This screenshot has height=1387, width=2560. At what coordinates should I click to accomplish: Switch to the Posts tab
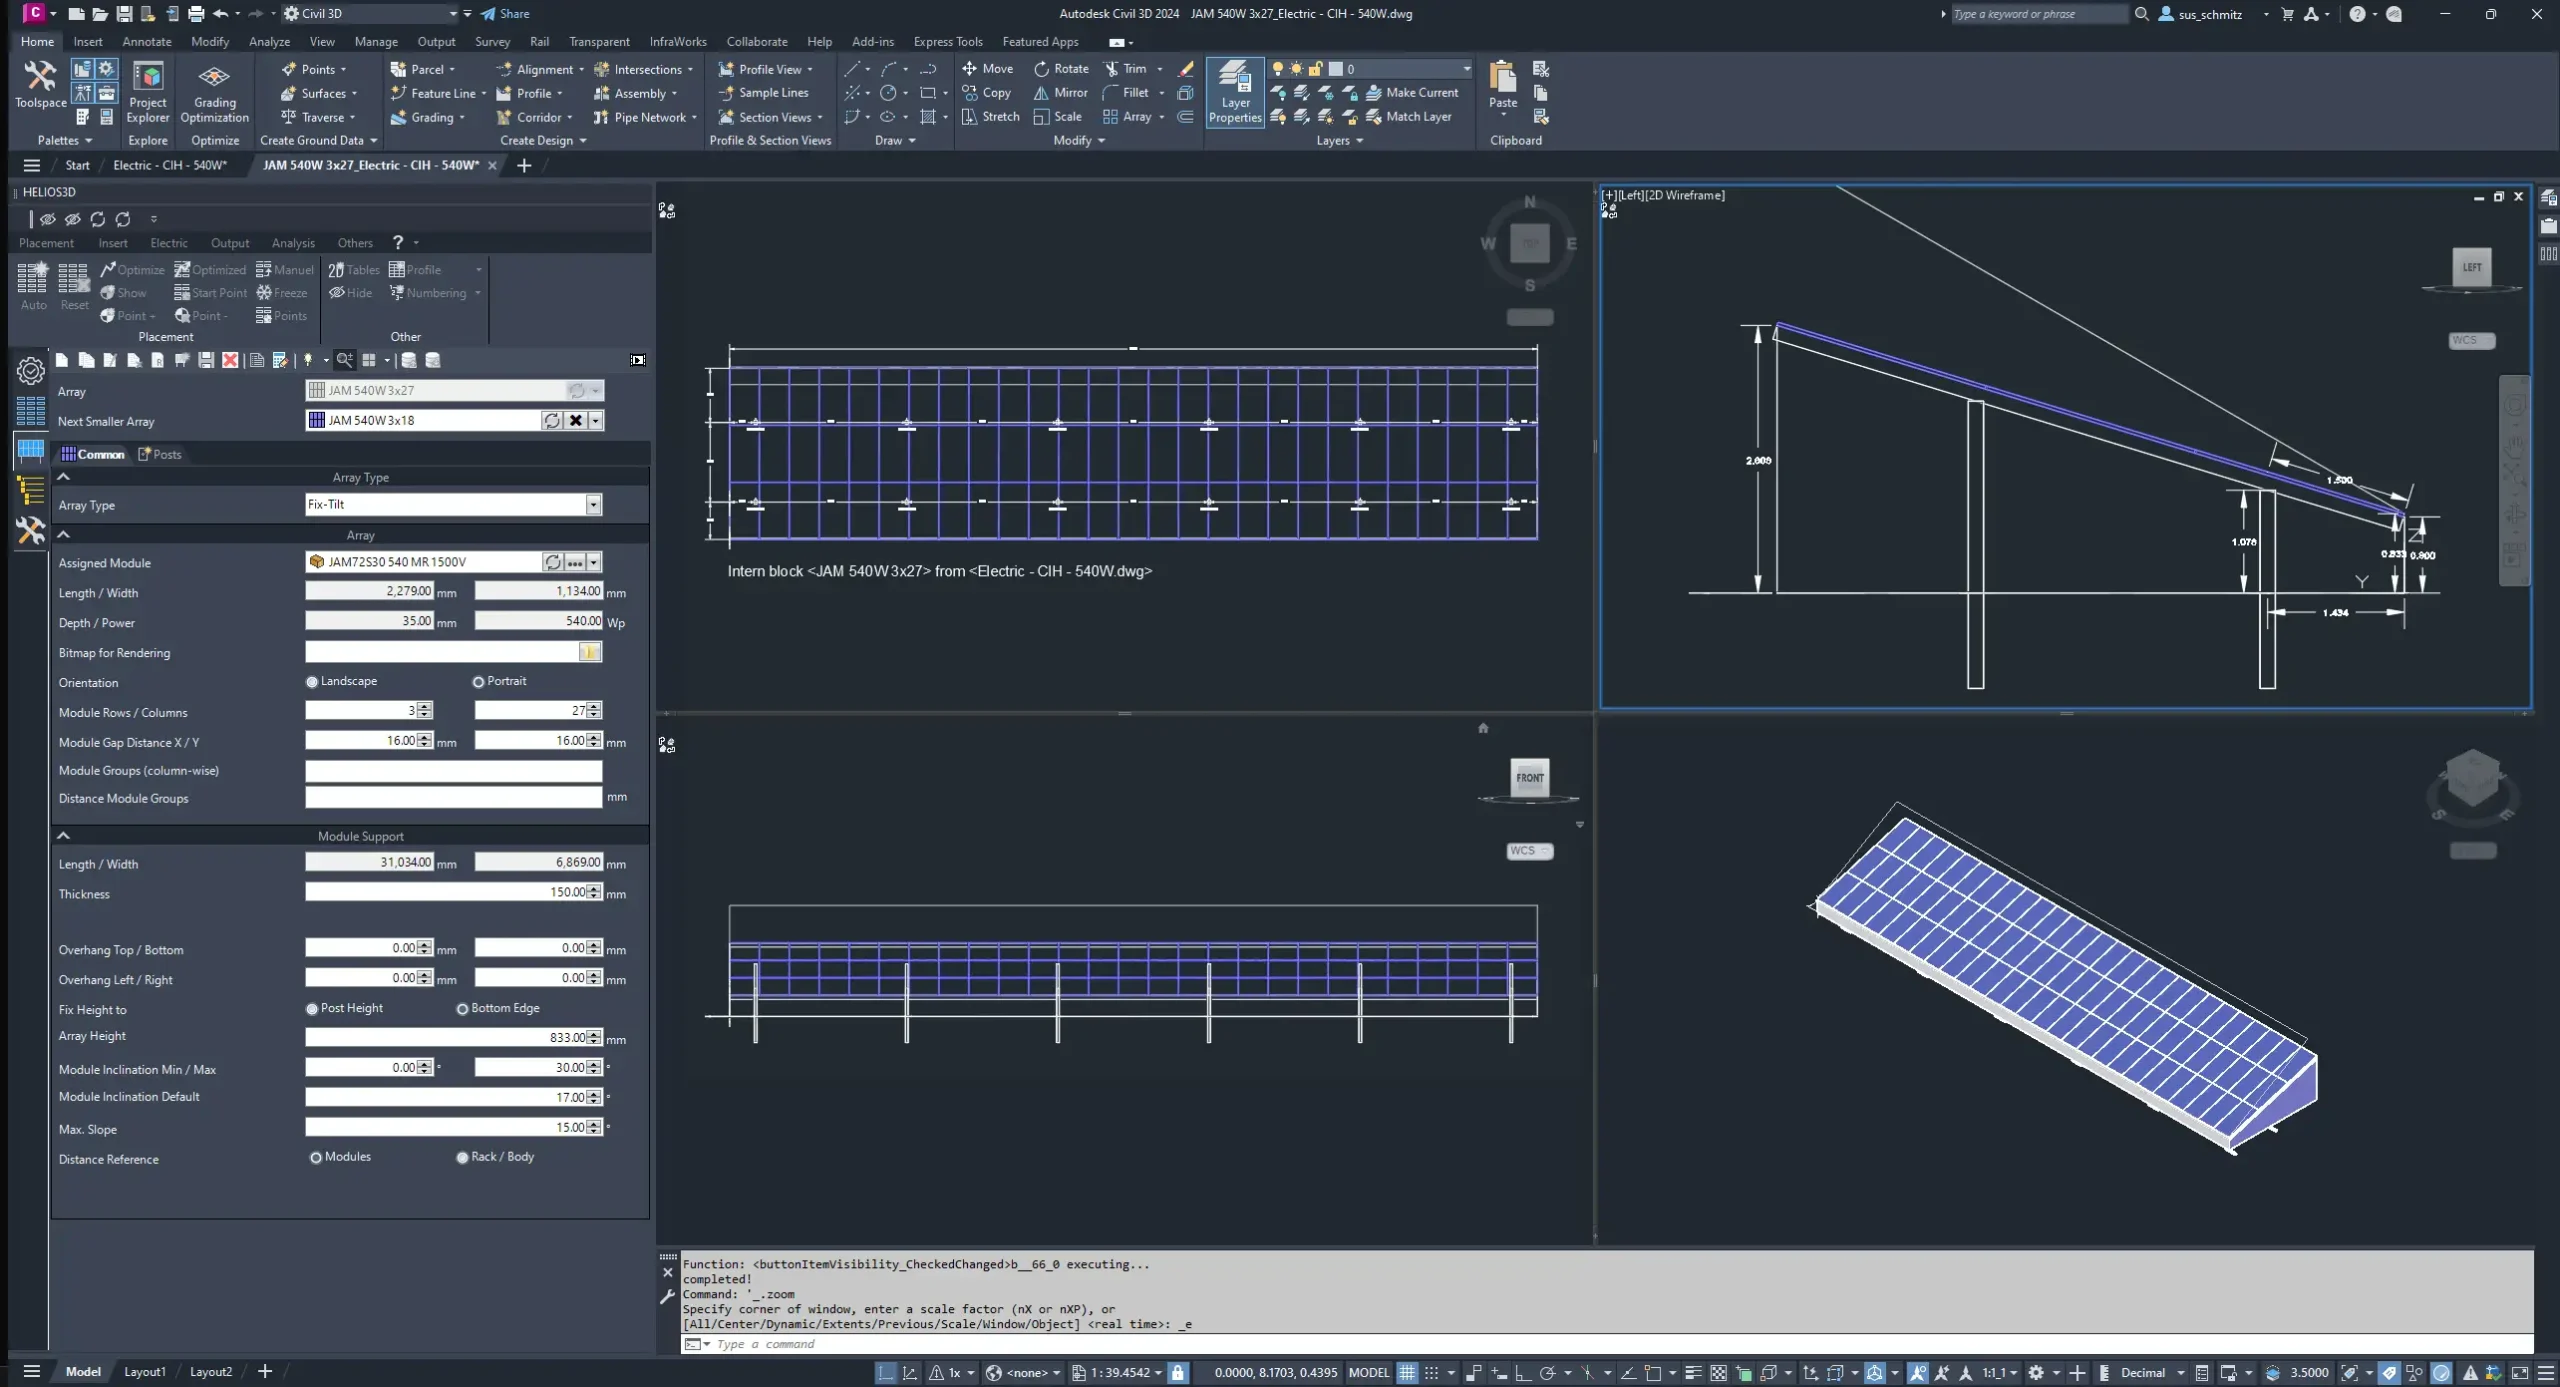click(160, 454)
